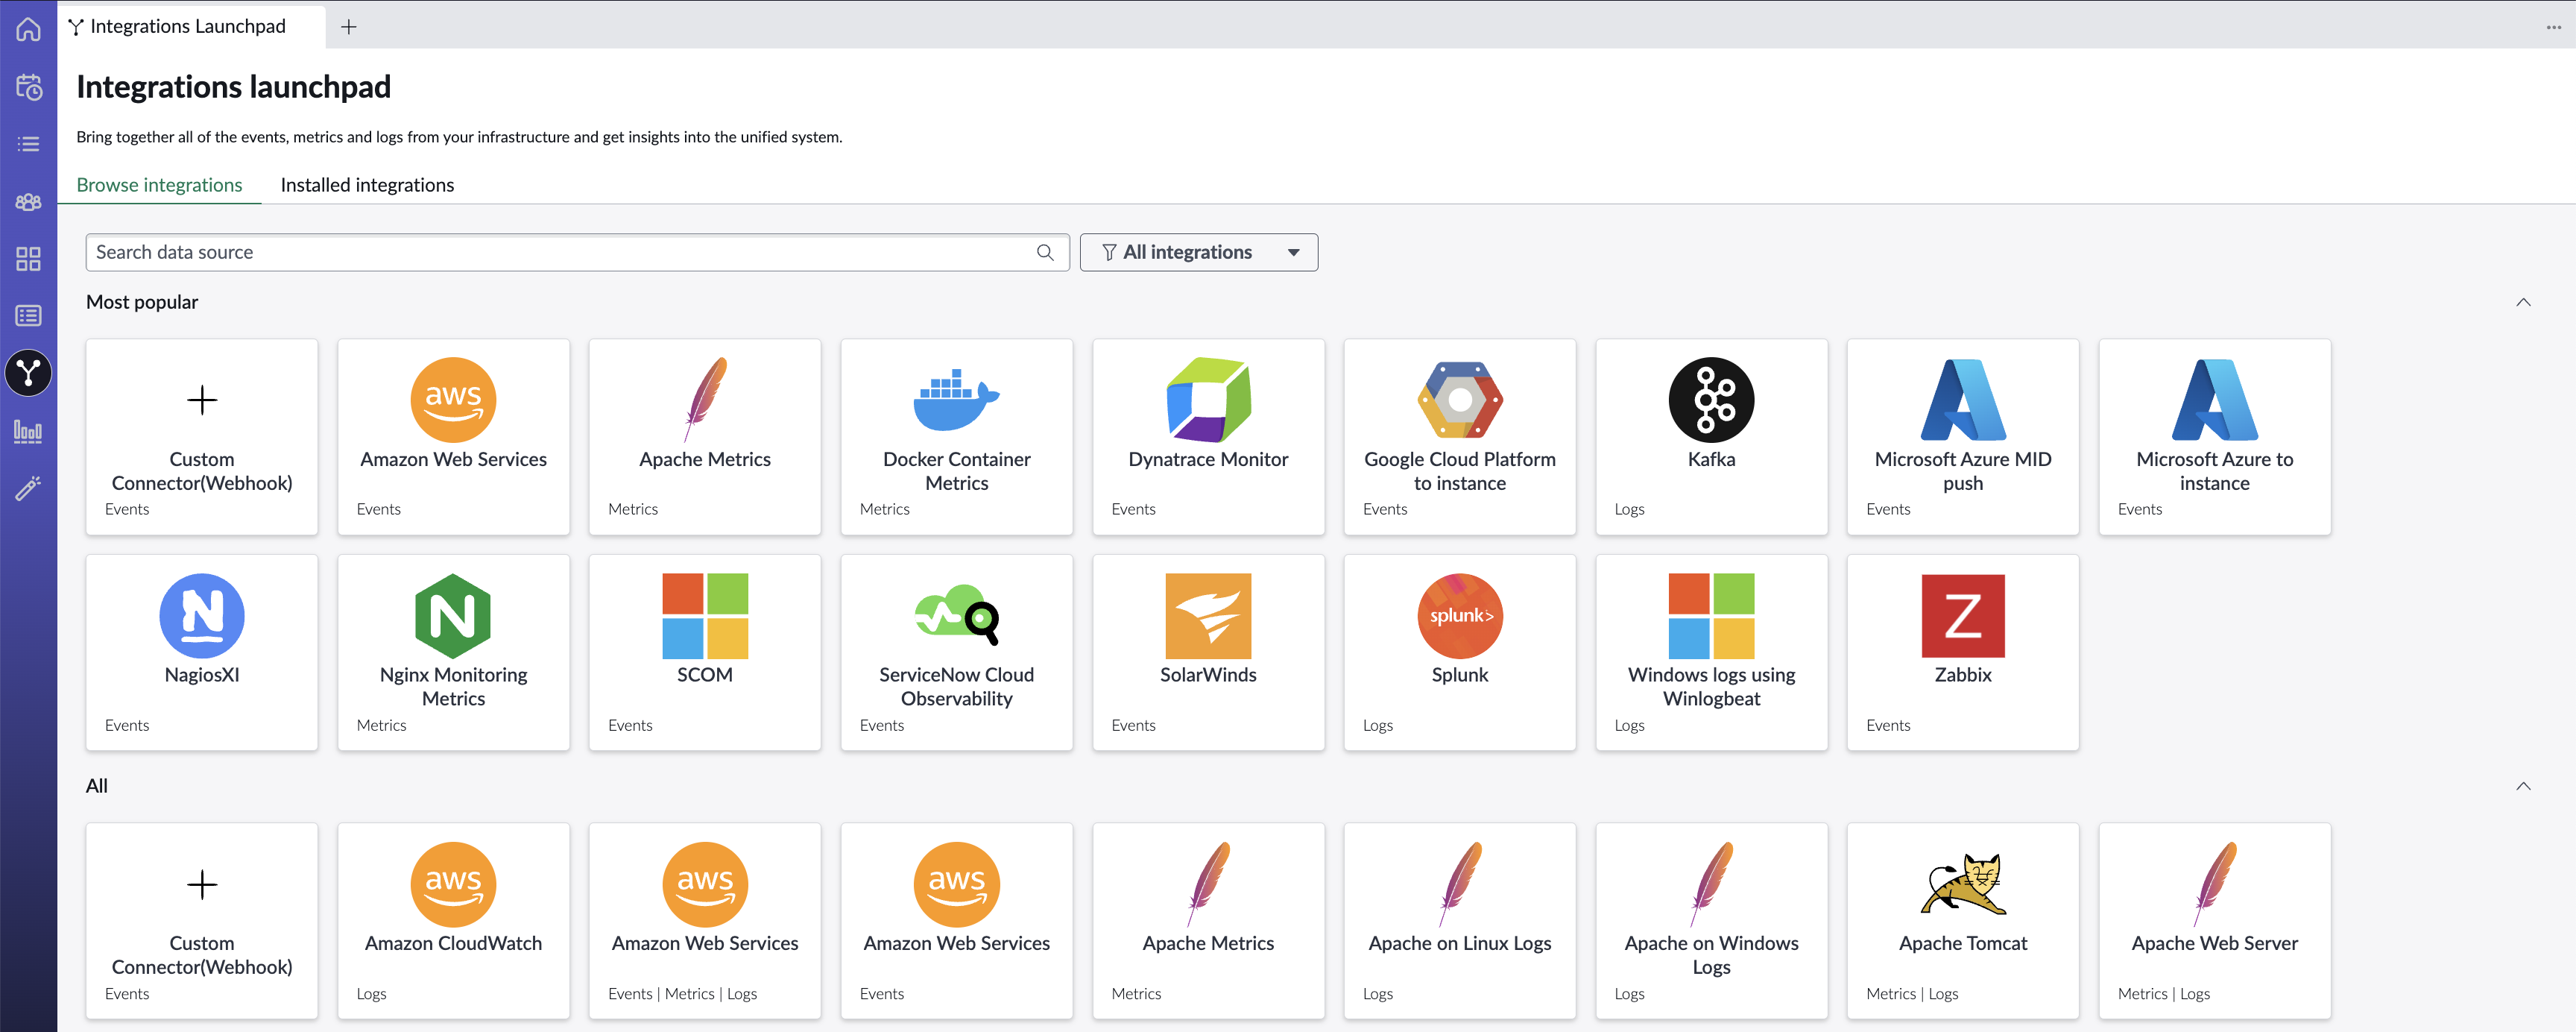2576x1032 pixels.
Task: Click the SolarWinds logo
Action: tap(1208, 616)
